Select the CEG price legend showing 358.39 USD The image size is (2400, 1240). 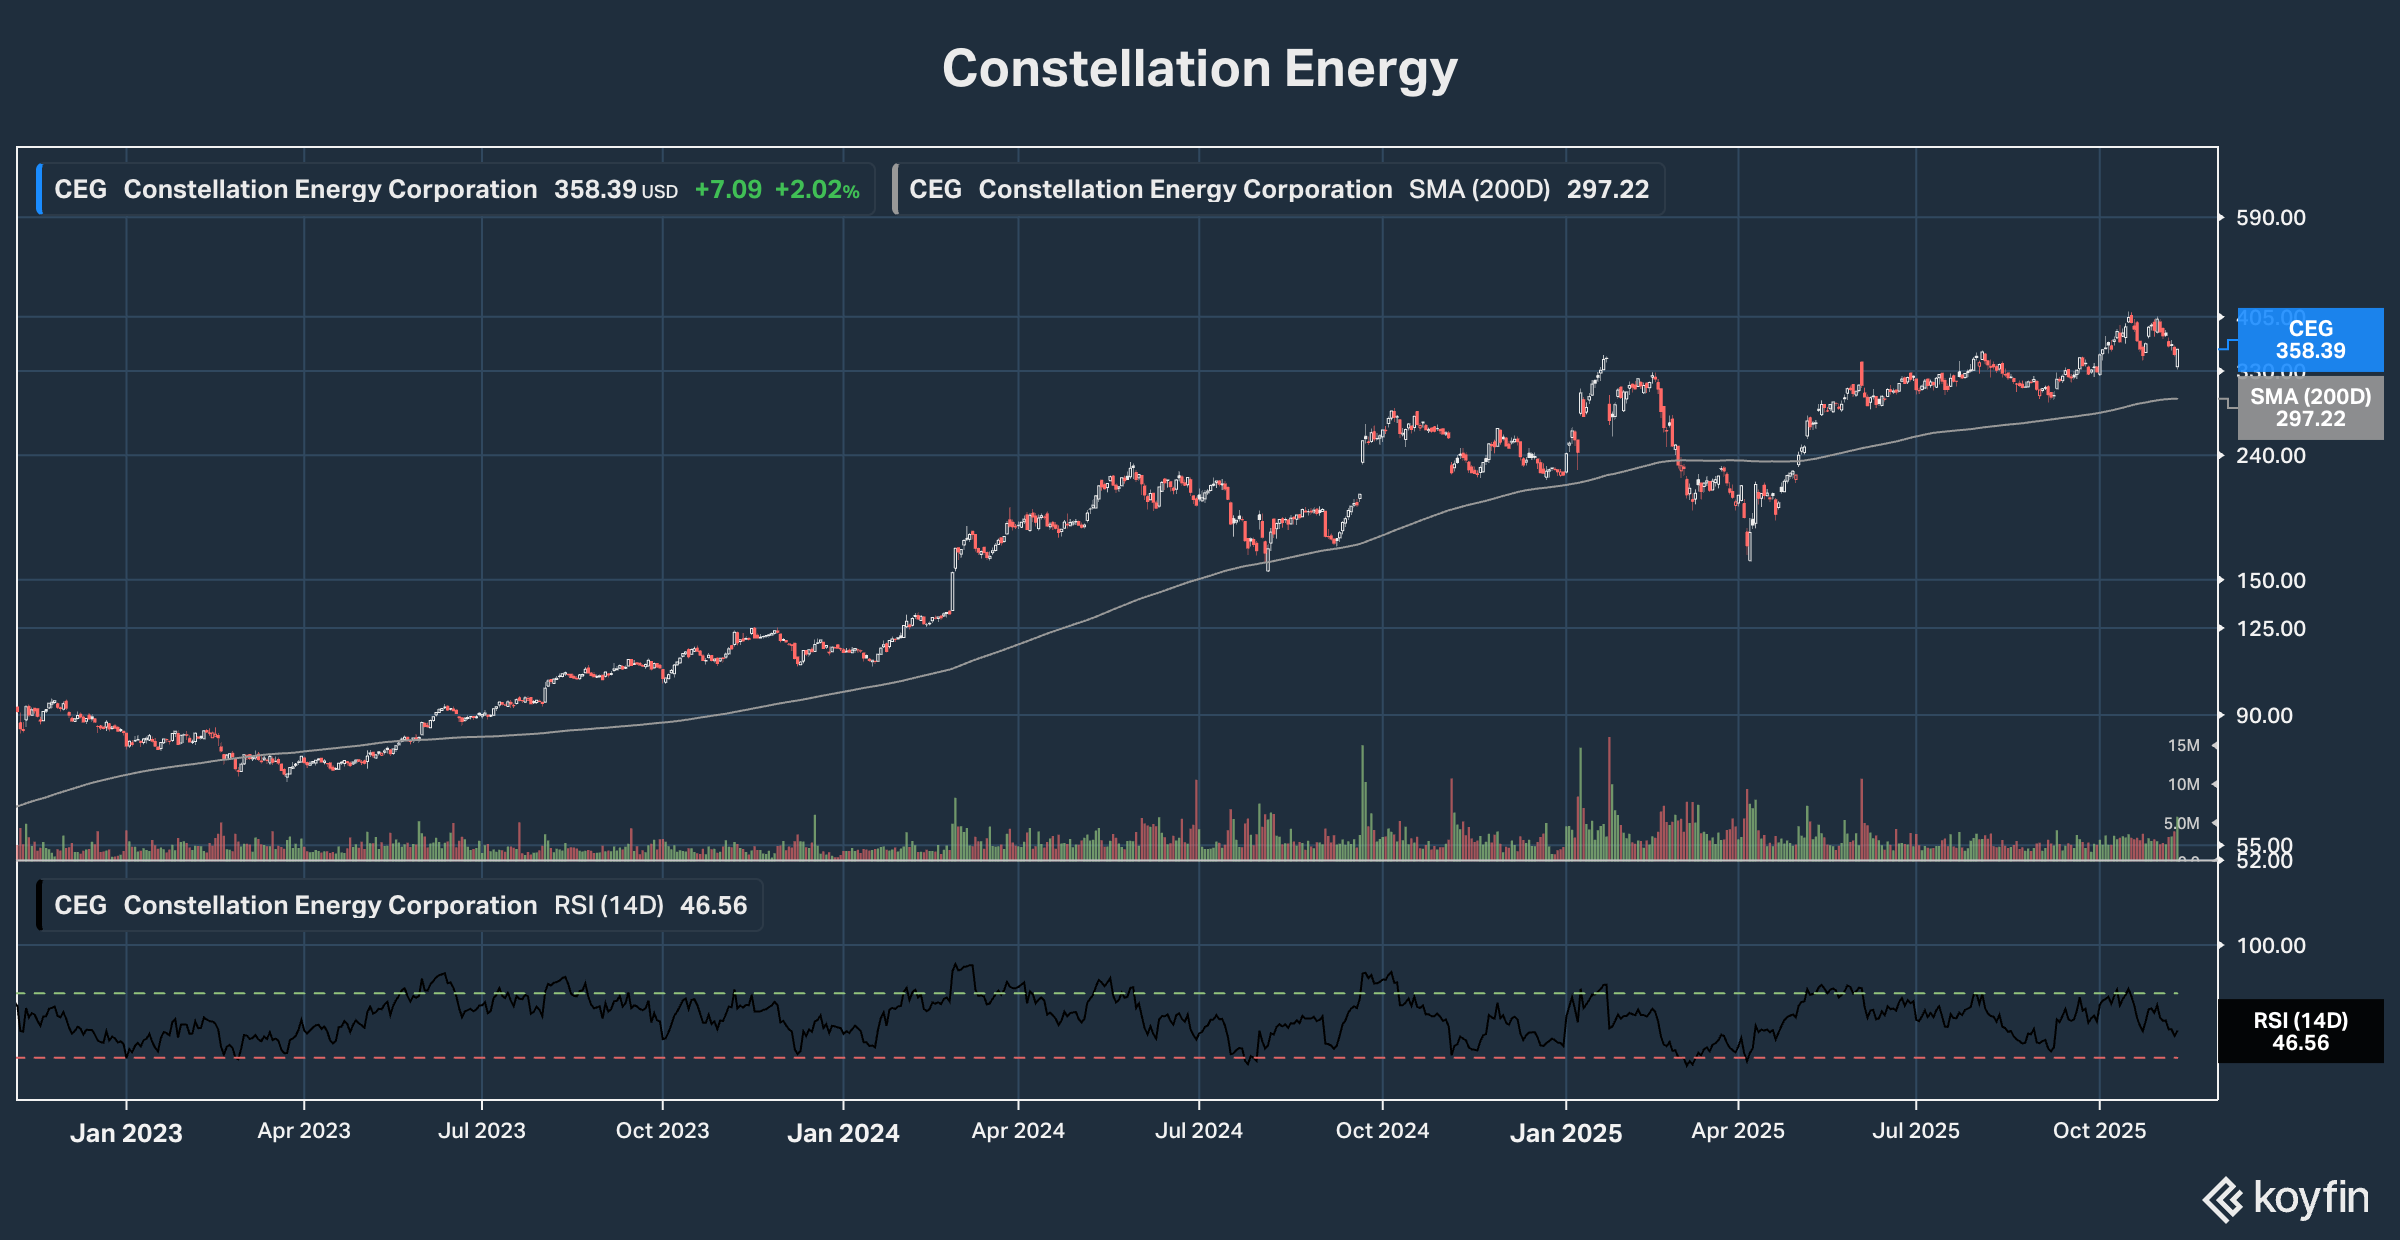(457, 189)
